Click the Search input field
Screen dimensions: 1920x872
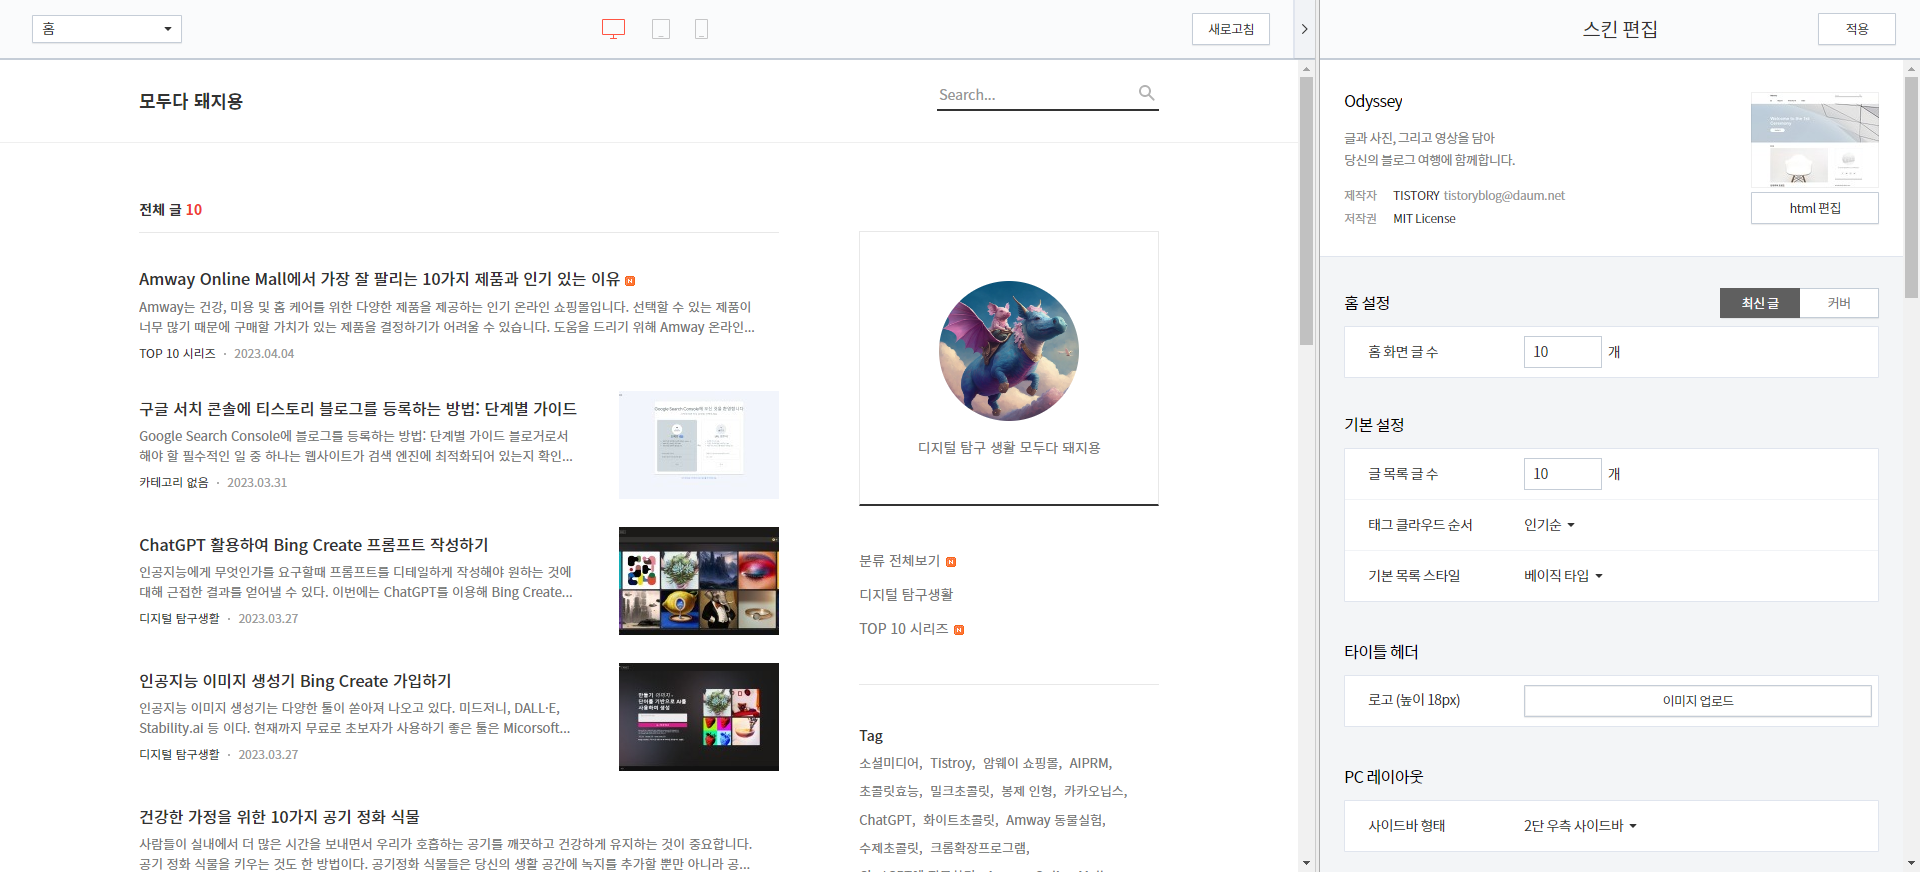tap(1035, 94)
